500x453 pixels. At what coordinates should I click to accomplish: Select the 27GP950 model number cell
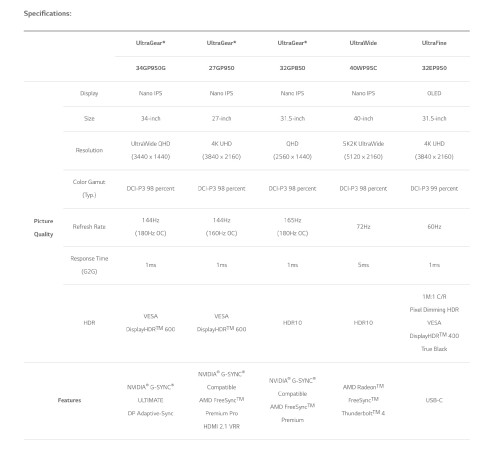(221, 68)
